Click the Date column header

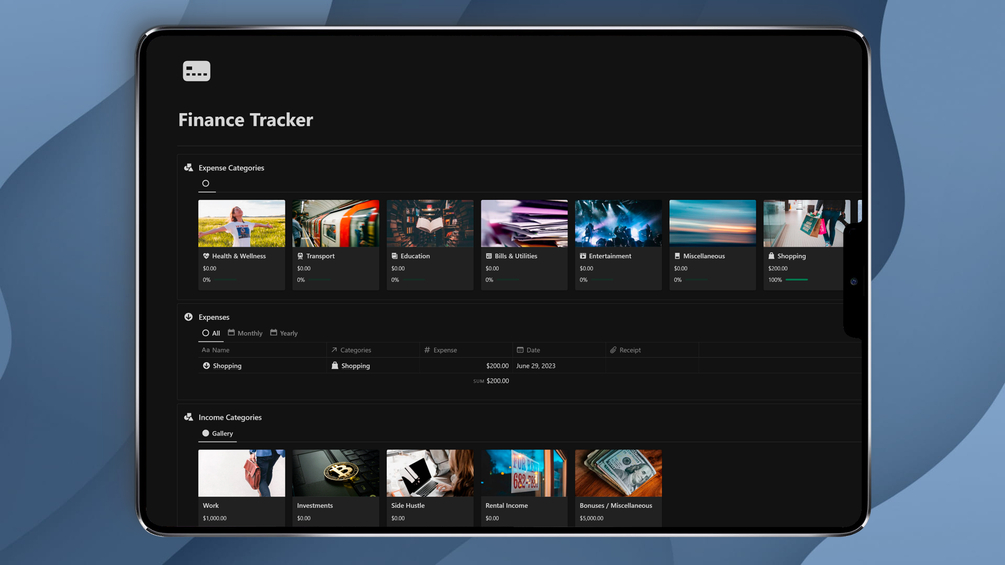click(x=558, y=350)
